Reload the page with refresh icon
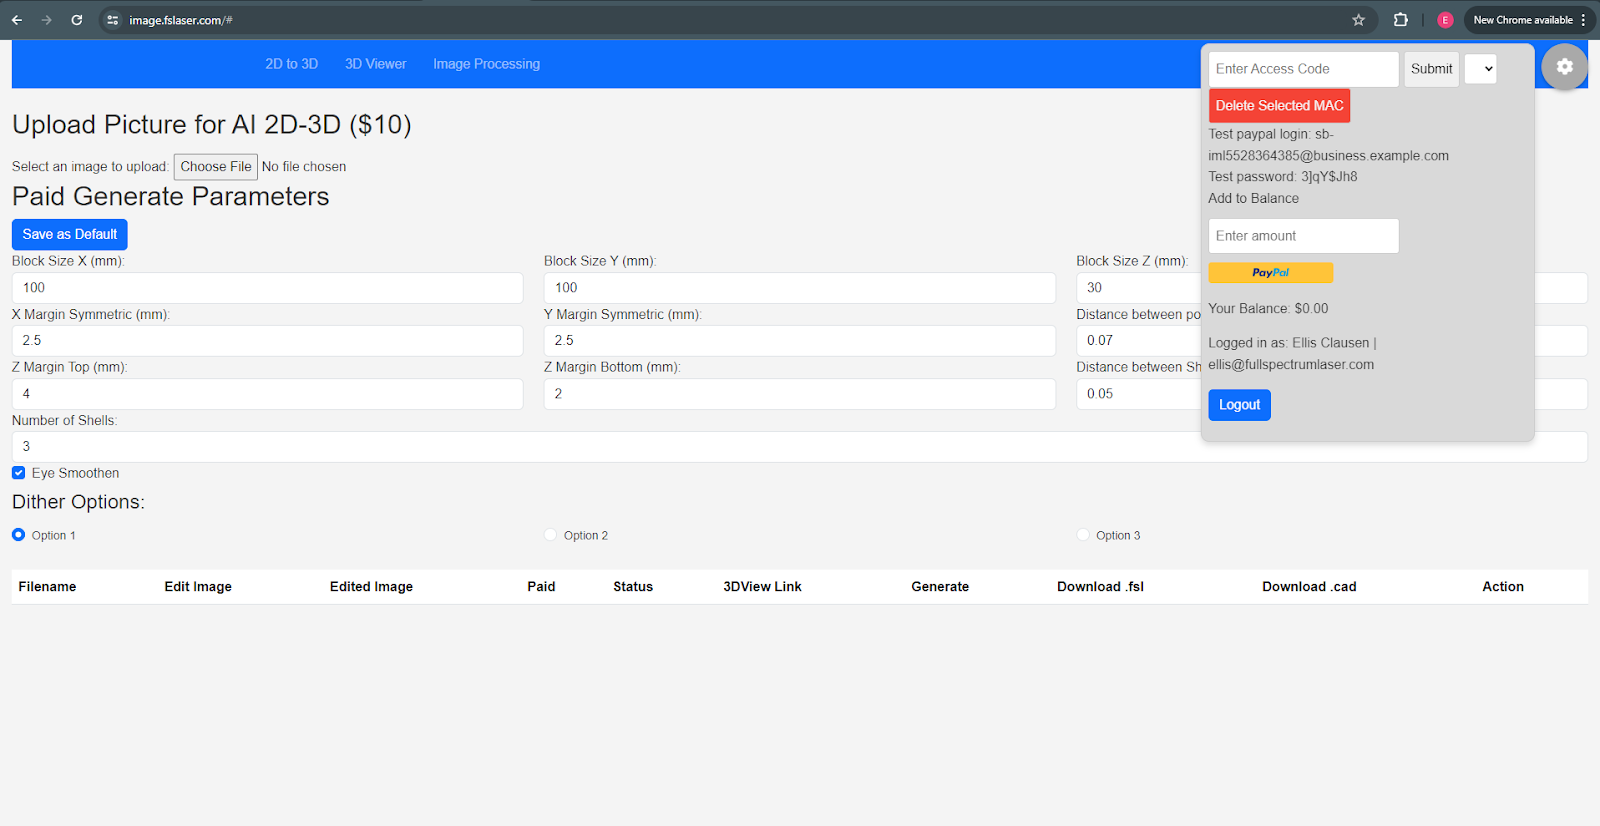The width and height of the screenshot is (1600, 826). [x=77, y=20]
